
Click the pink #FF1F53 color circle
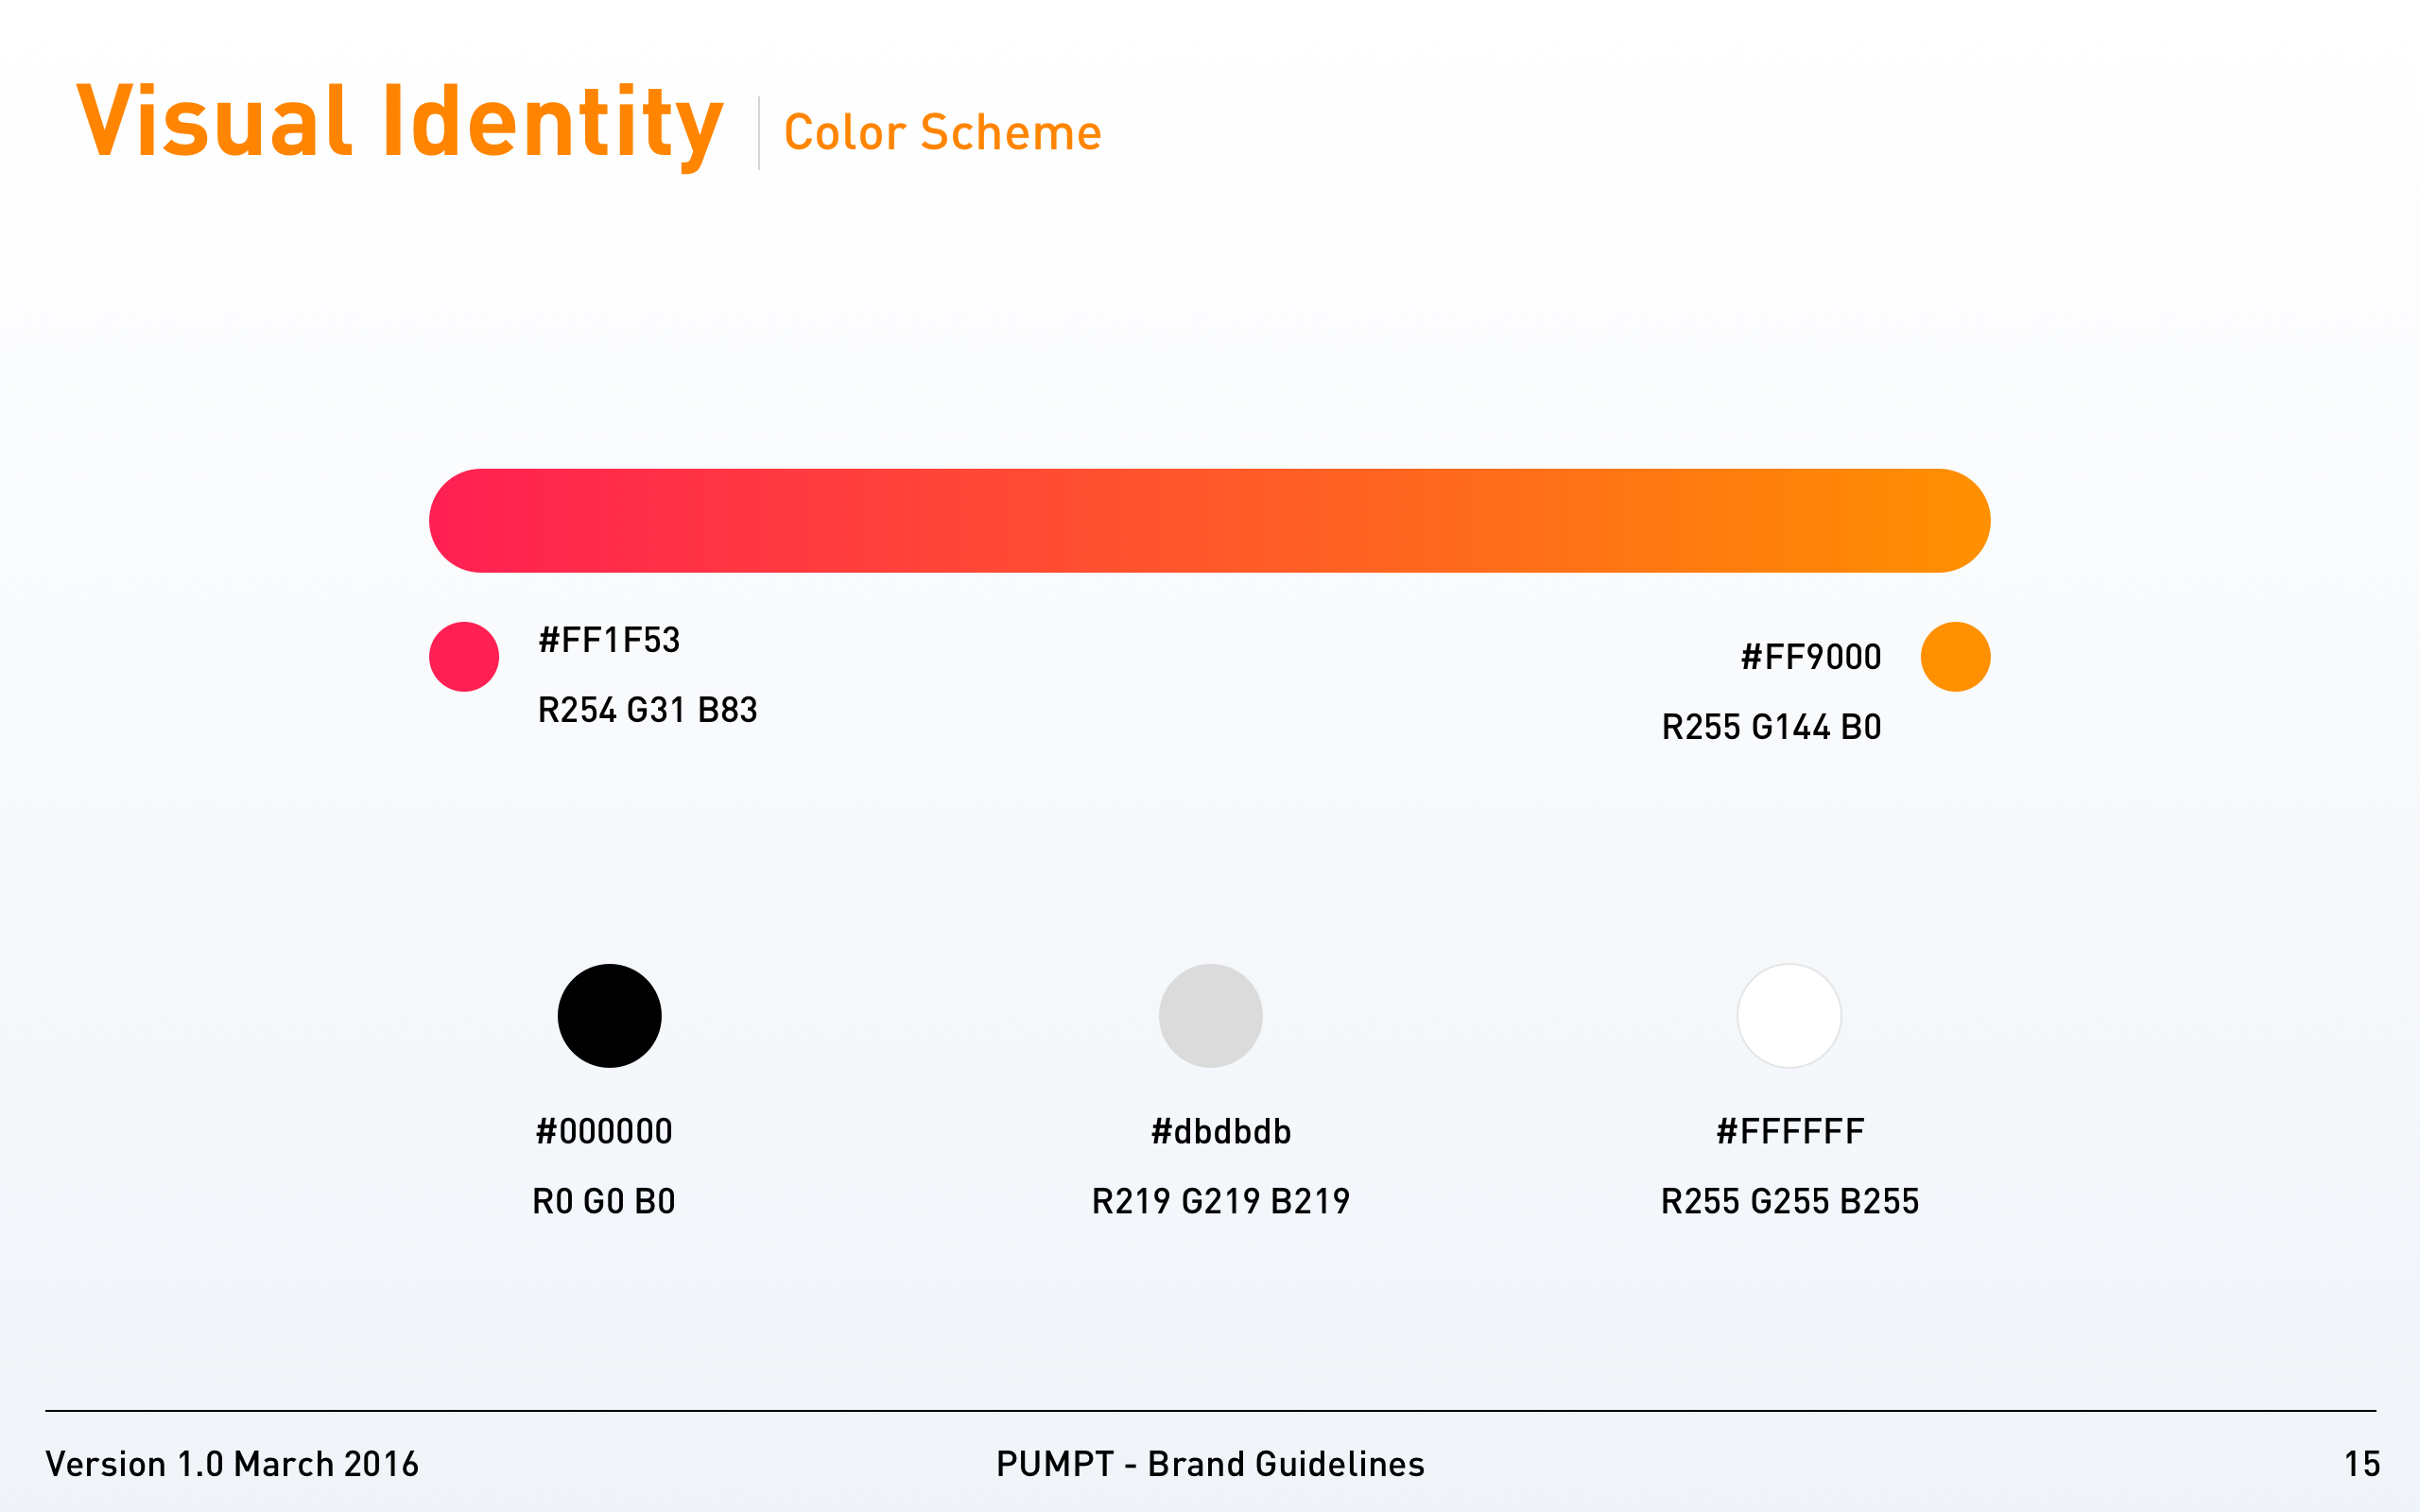(464, 657)
